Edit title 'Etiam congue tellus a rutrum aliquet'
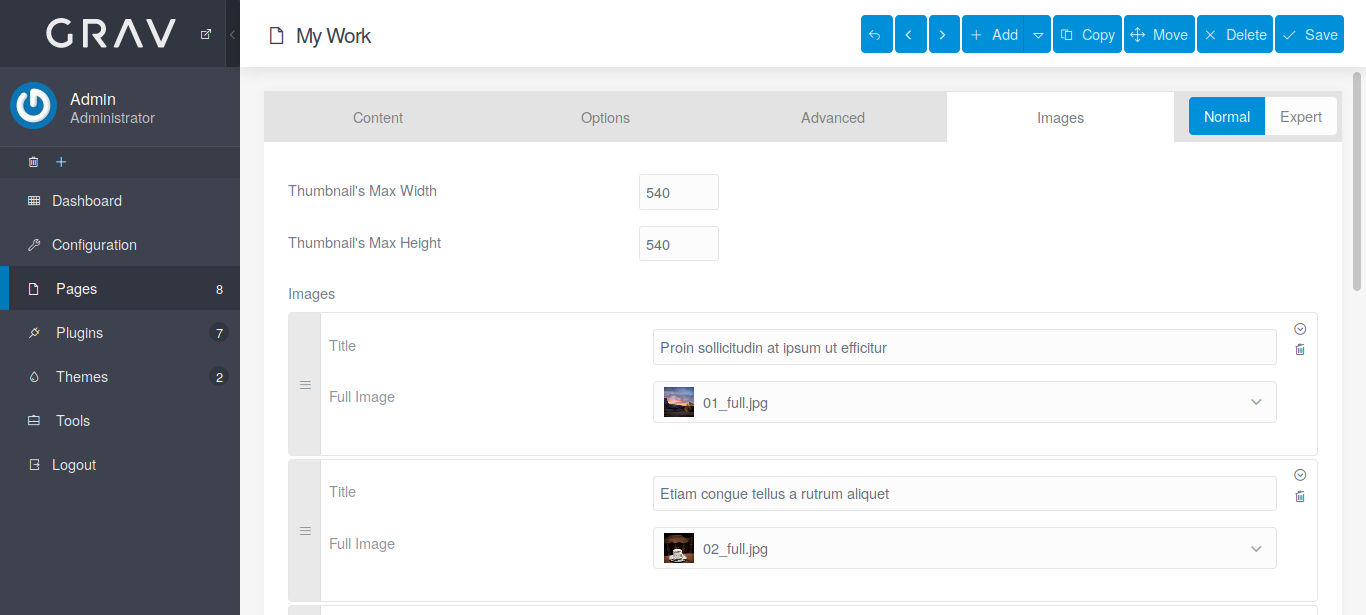Screen dimensions: 1366x615 [x=965, y=494]
